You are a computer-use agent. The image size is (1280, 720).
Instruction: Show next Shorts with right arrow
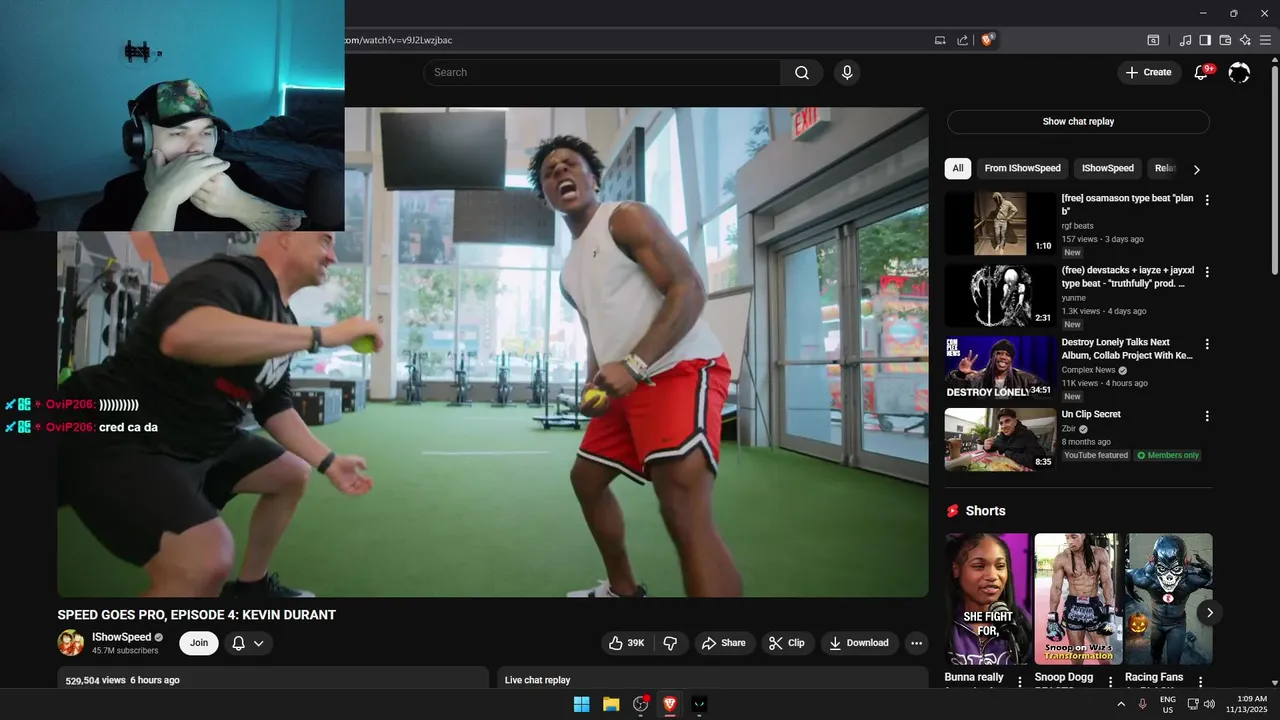click(x=1209, y=613)
